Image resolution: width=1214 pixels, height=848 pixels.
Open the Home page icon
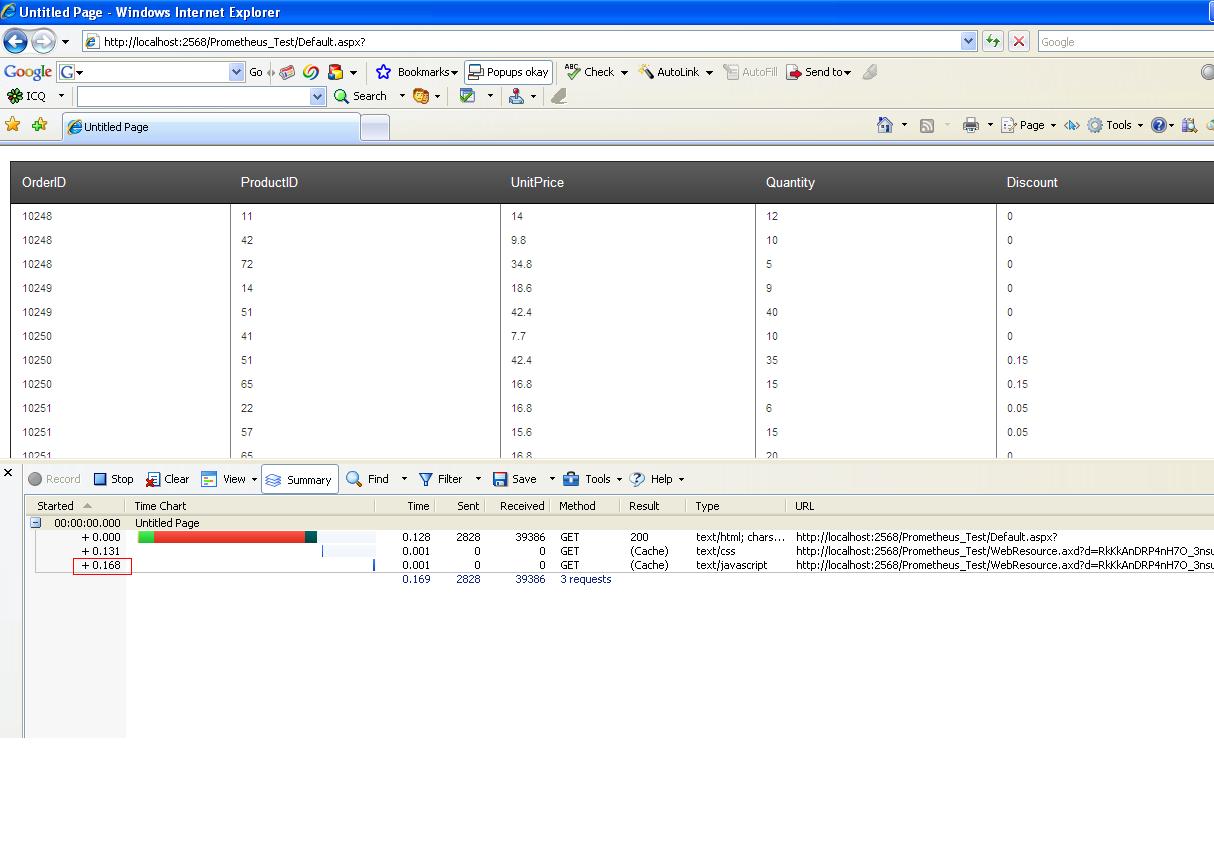tap(885, 125)
